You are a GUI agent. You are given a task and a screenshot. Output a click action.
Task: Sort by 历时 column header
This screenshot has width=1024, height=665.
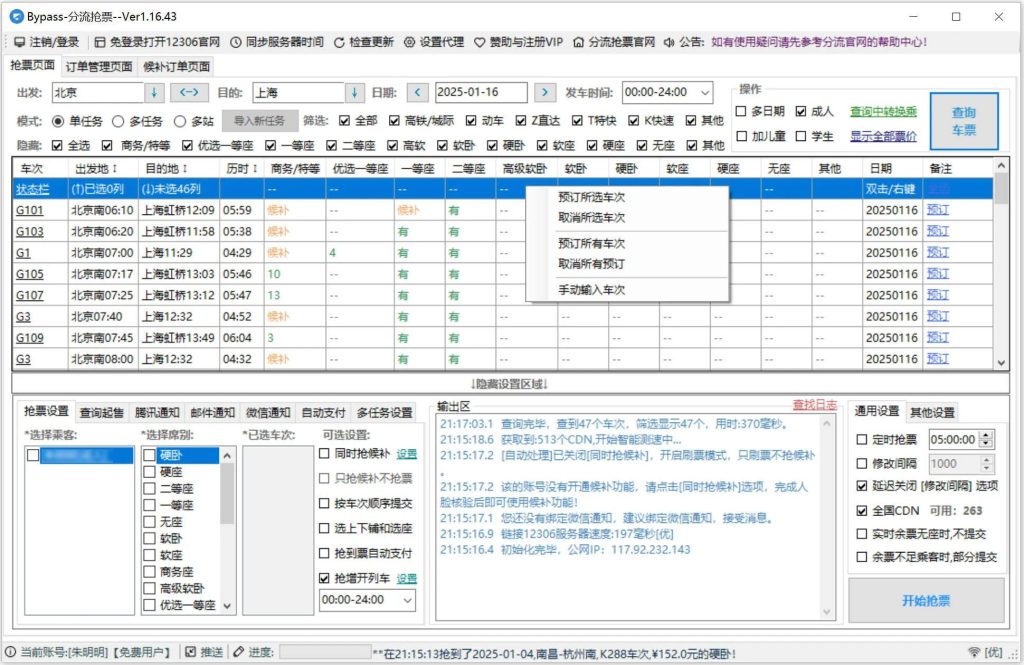point(242,169)
